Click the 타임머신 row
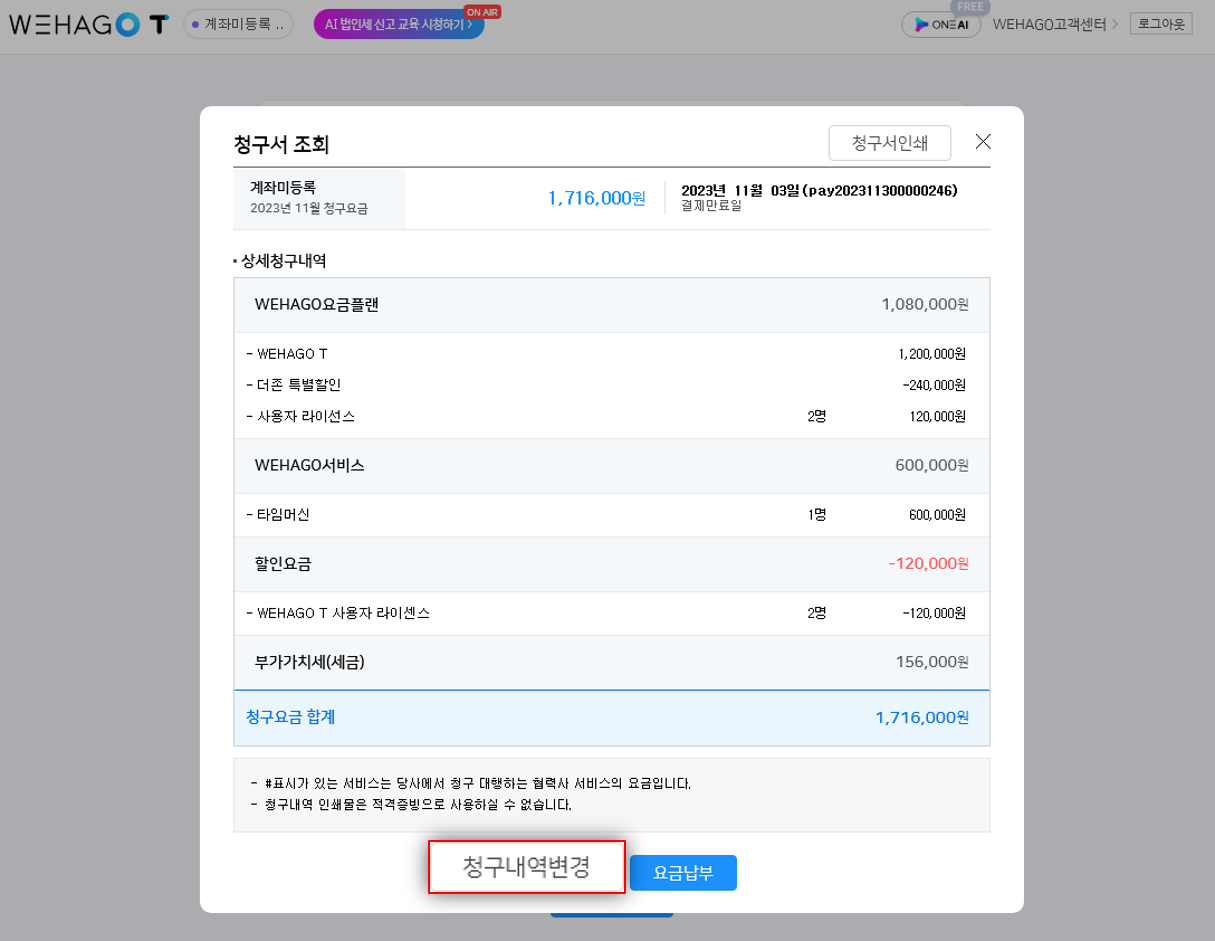 click(x=612, y=515)
